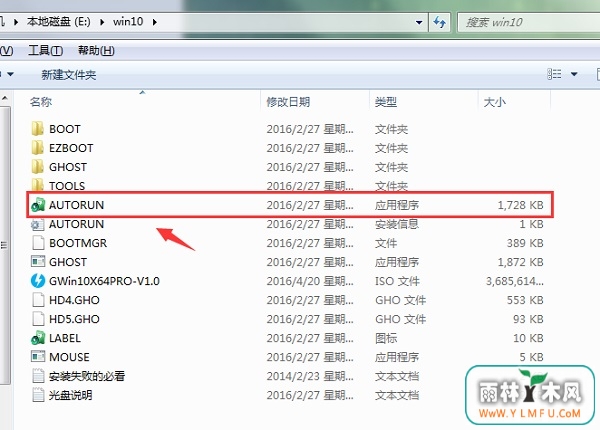
Task: Open the 工具(T) menu
Action: [46, 50]
